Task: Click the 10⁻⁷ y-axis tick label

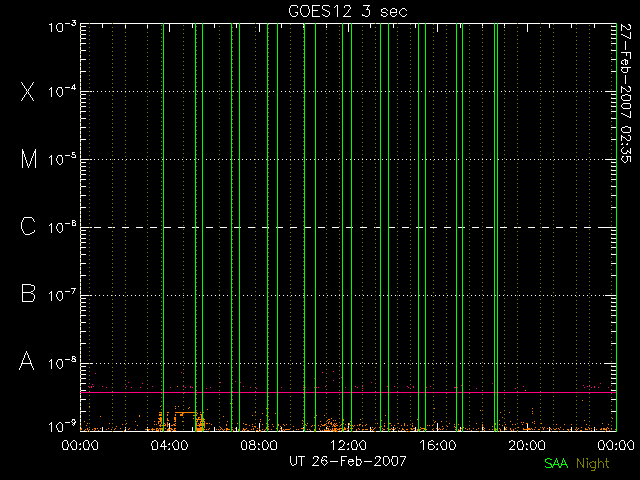Action: pyautogui.click(x=62, y=295)
